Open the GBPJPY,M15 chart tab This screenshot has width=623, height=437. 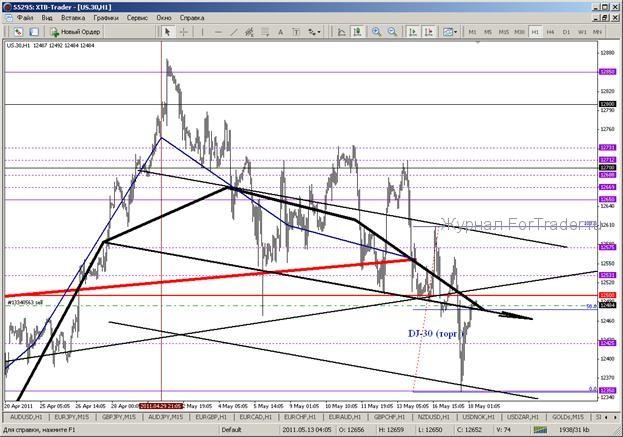coord(119,417)
